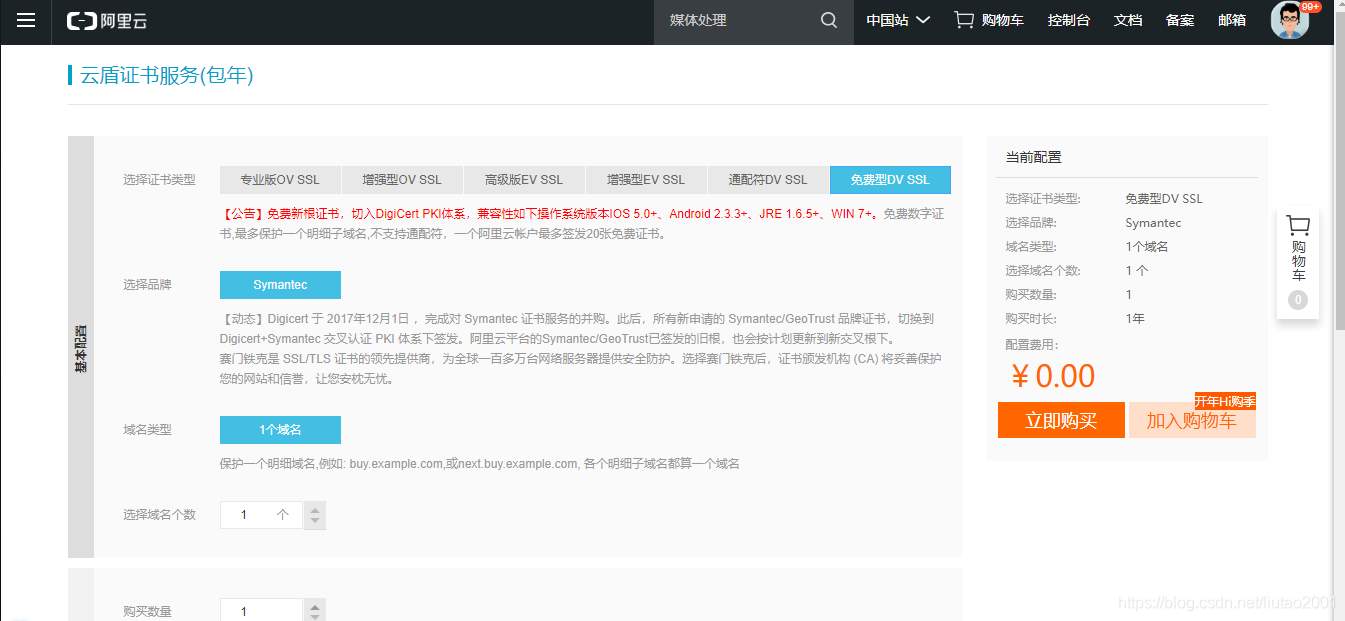This screenshot has width=1345, height=621.
Task: Click the 选择证书类型 field label
Action: (159, 180)
